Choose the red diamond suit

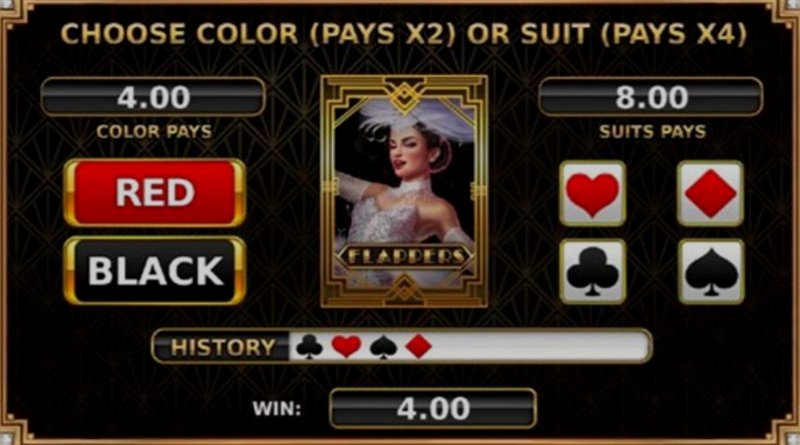point(710,193)
